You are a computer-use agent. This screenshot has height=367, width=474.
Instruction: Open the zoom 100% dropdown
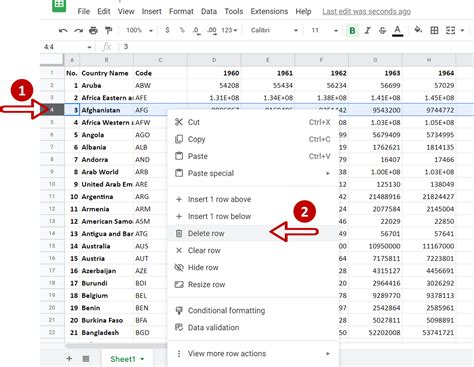coord(139,30)
